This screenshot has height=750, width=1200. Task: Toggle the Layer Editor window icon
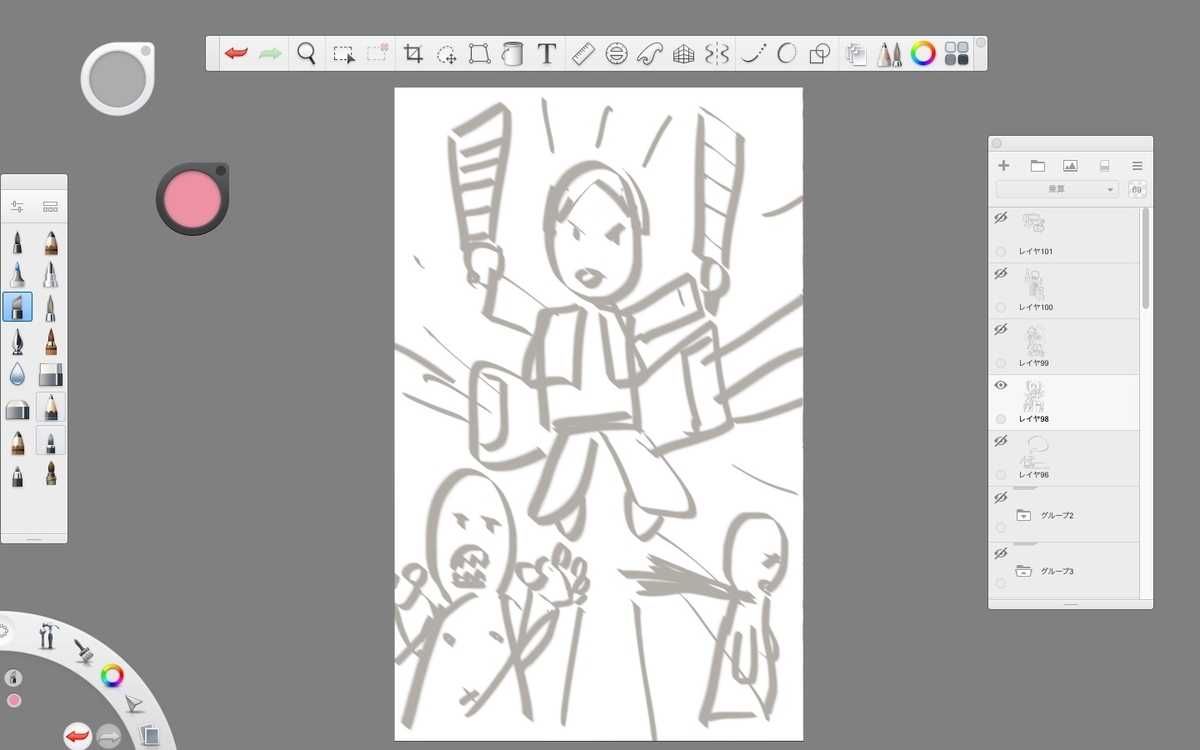[856, 54]
